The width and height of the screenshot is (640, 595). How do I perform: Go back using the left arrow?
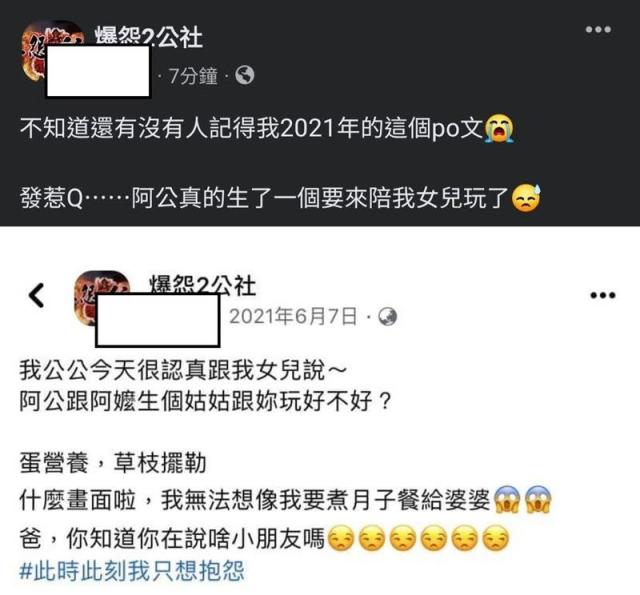[x=37, y=295]
